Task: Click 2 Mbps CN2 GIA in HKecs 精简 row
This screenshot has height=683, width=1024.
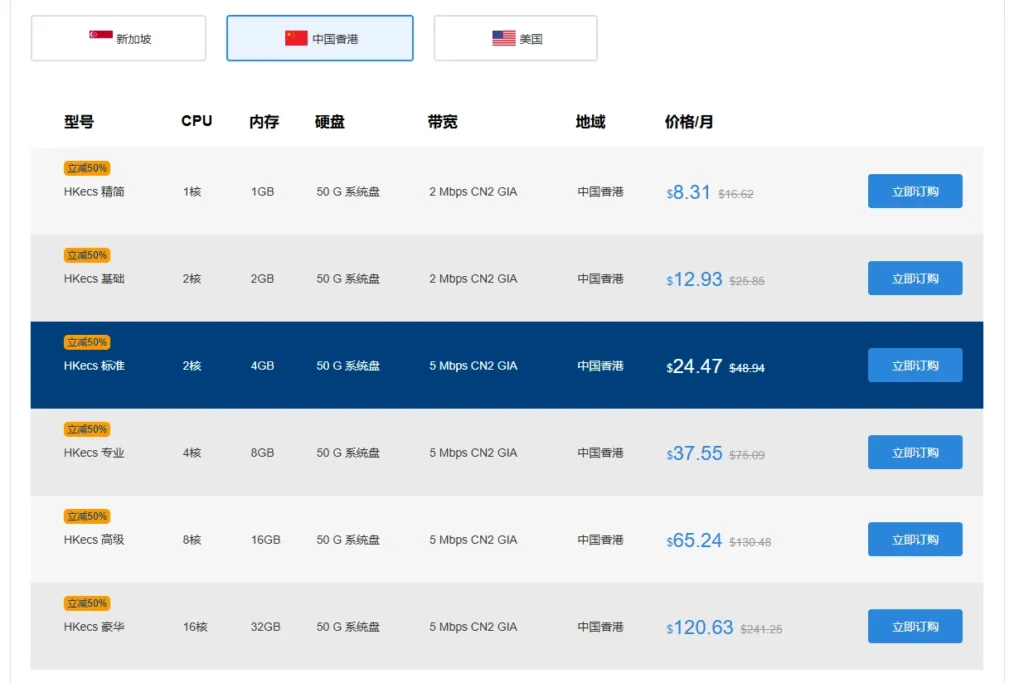Action: pos(473,192)
